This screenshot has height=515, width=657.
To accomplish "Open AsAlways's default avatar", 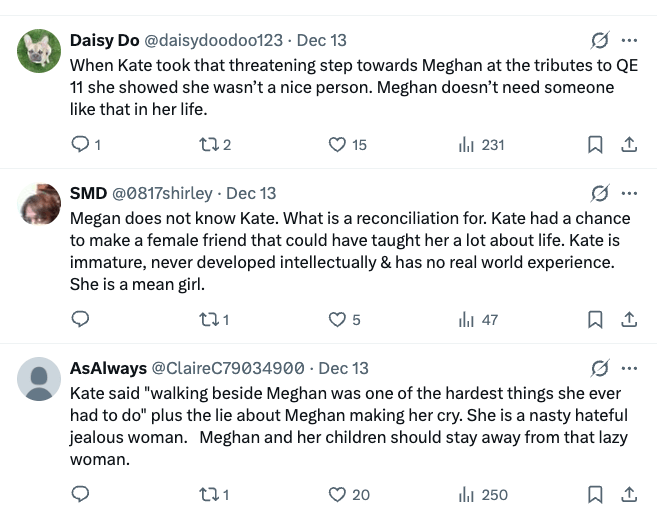I will (41, 380).
